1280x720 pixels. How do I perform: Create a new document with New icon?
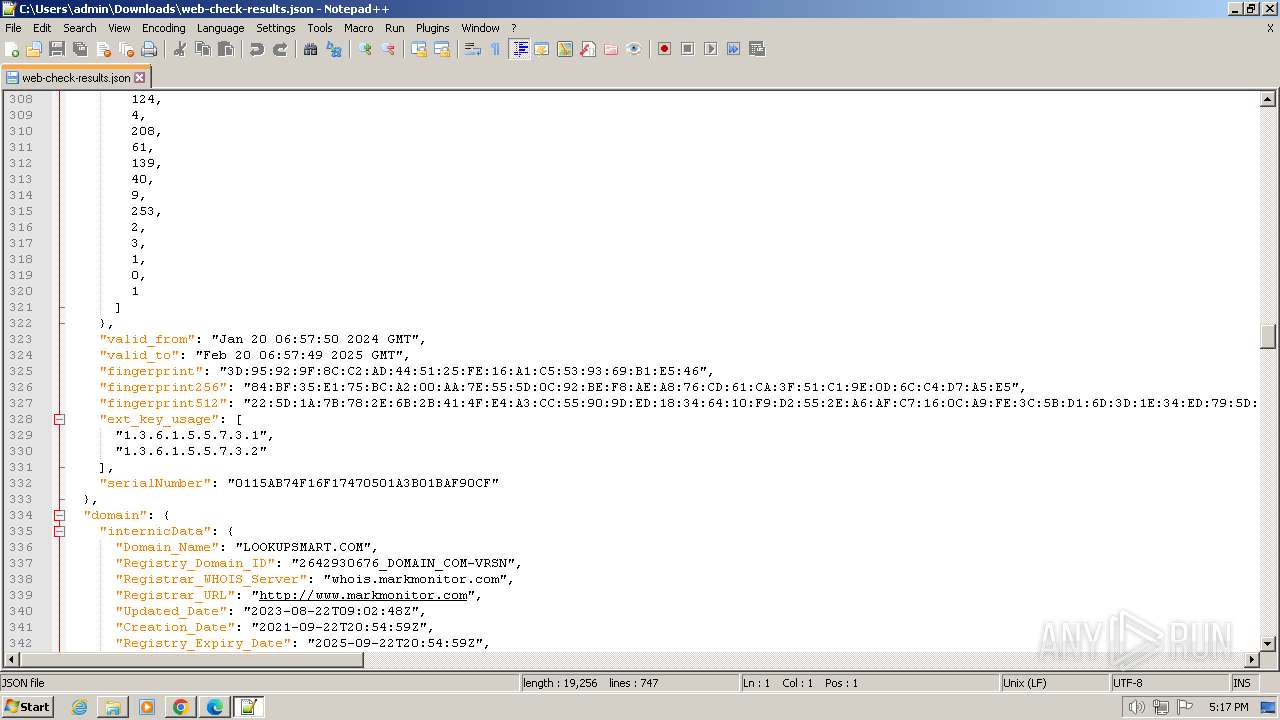(x=13, y=49)
